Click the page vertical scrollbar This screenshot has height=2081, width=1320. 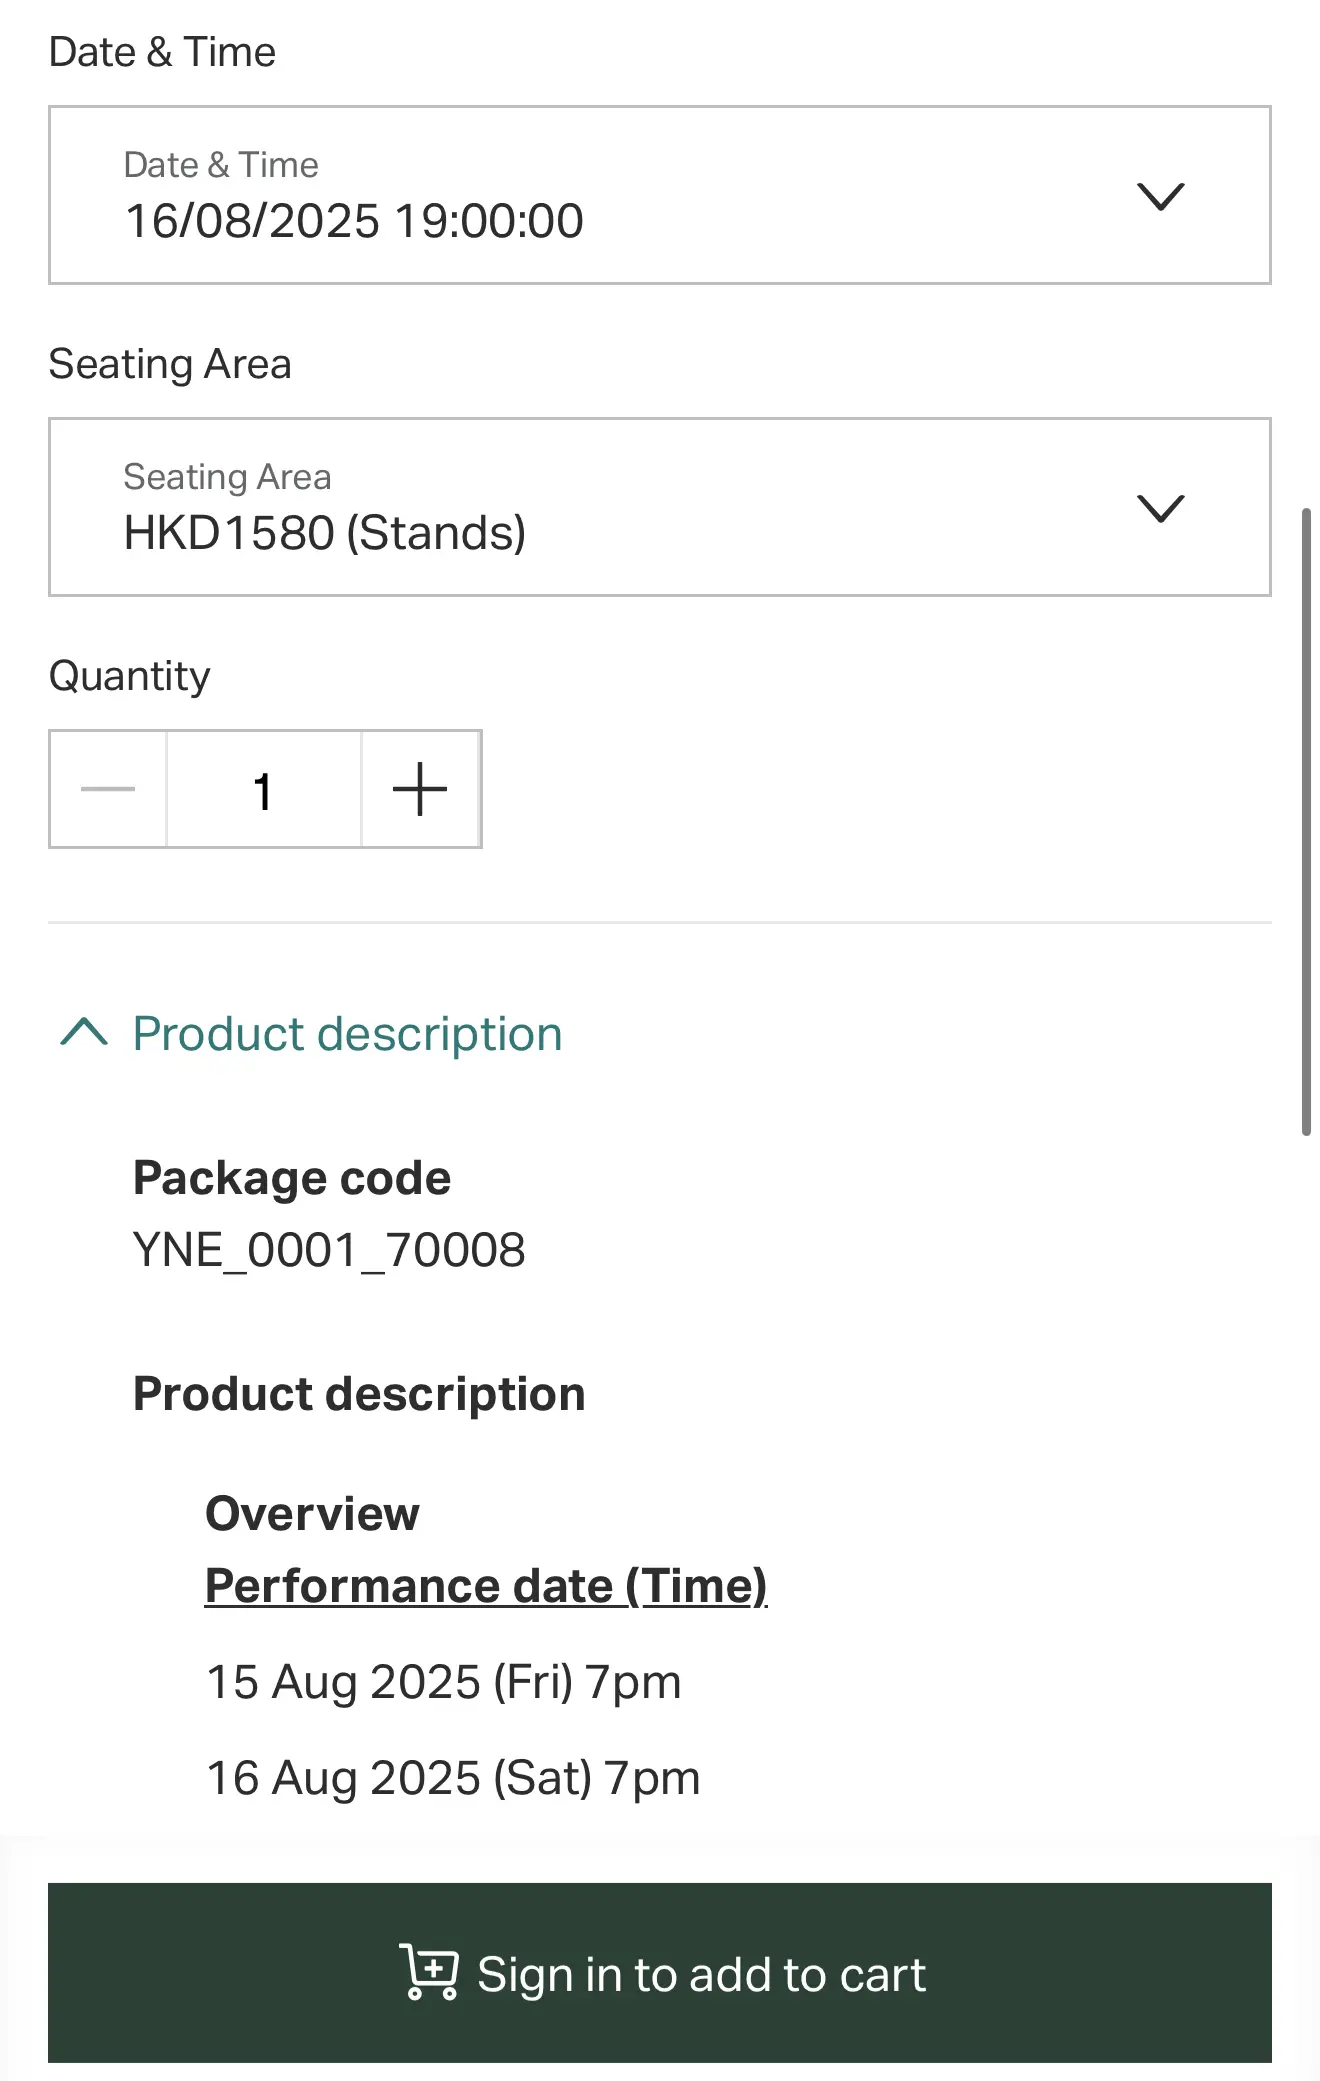[x=1306, y=822]
